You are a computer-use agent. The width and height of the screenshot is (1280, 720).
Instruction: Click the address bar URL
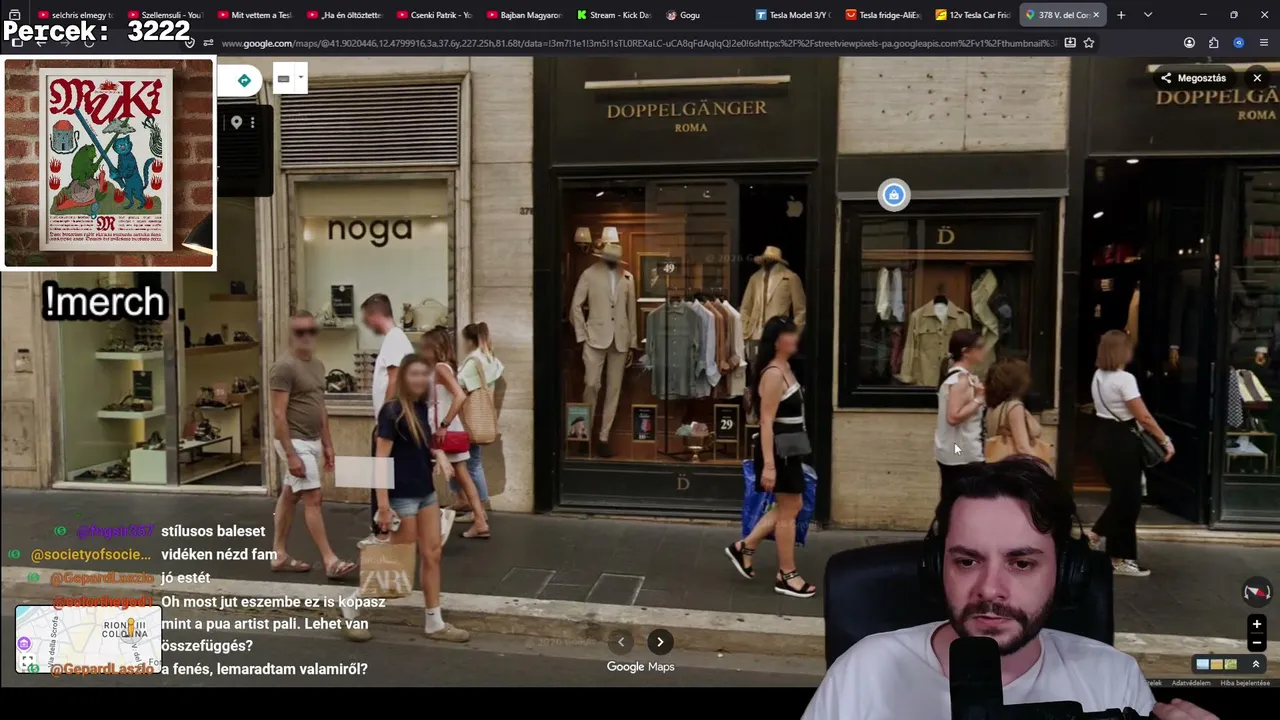[x=638, y=43]
